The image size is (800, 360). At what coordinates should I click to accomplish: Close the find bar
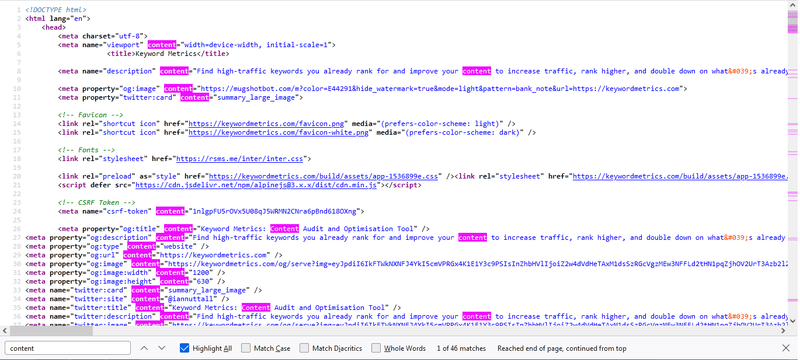pyautogui.click(x=786, y=348)
